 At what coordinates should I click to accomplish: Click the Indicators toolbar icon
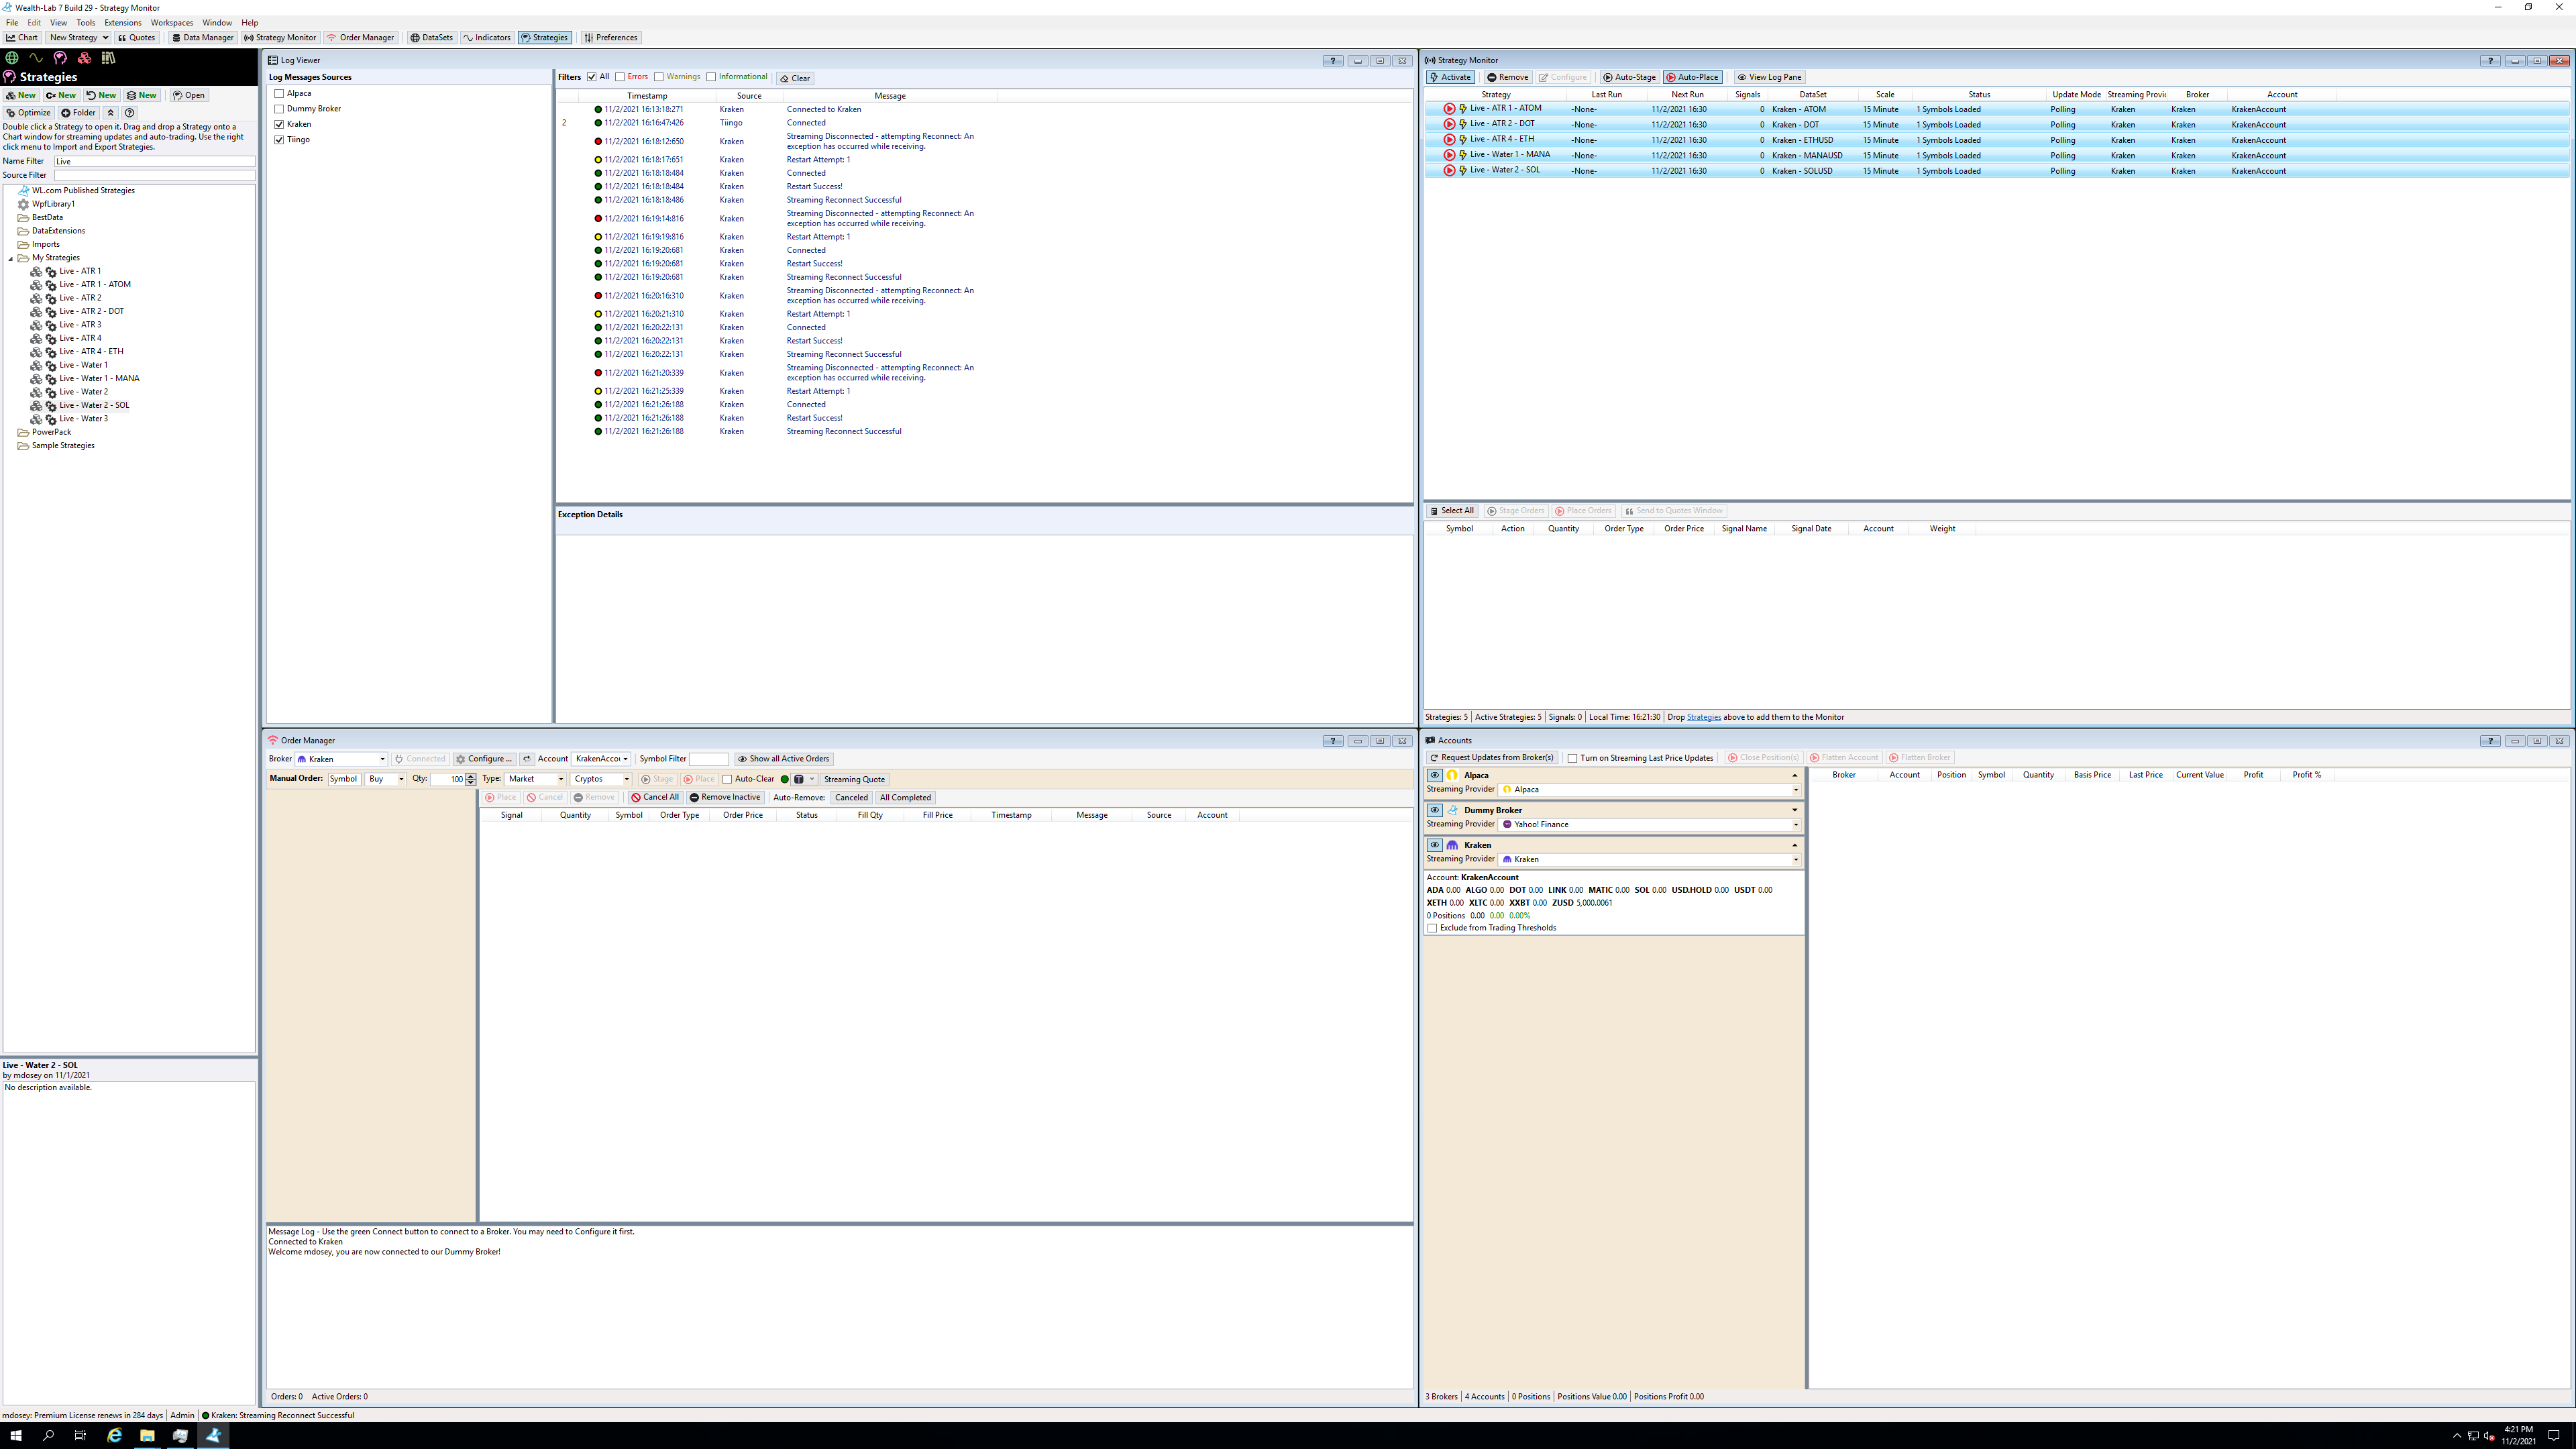487,37
